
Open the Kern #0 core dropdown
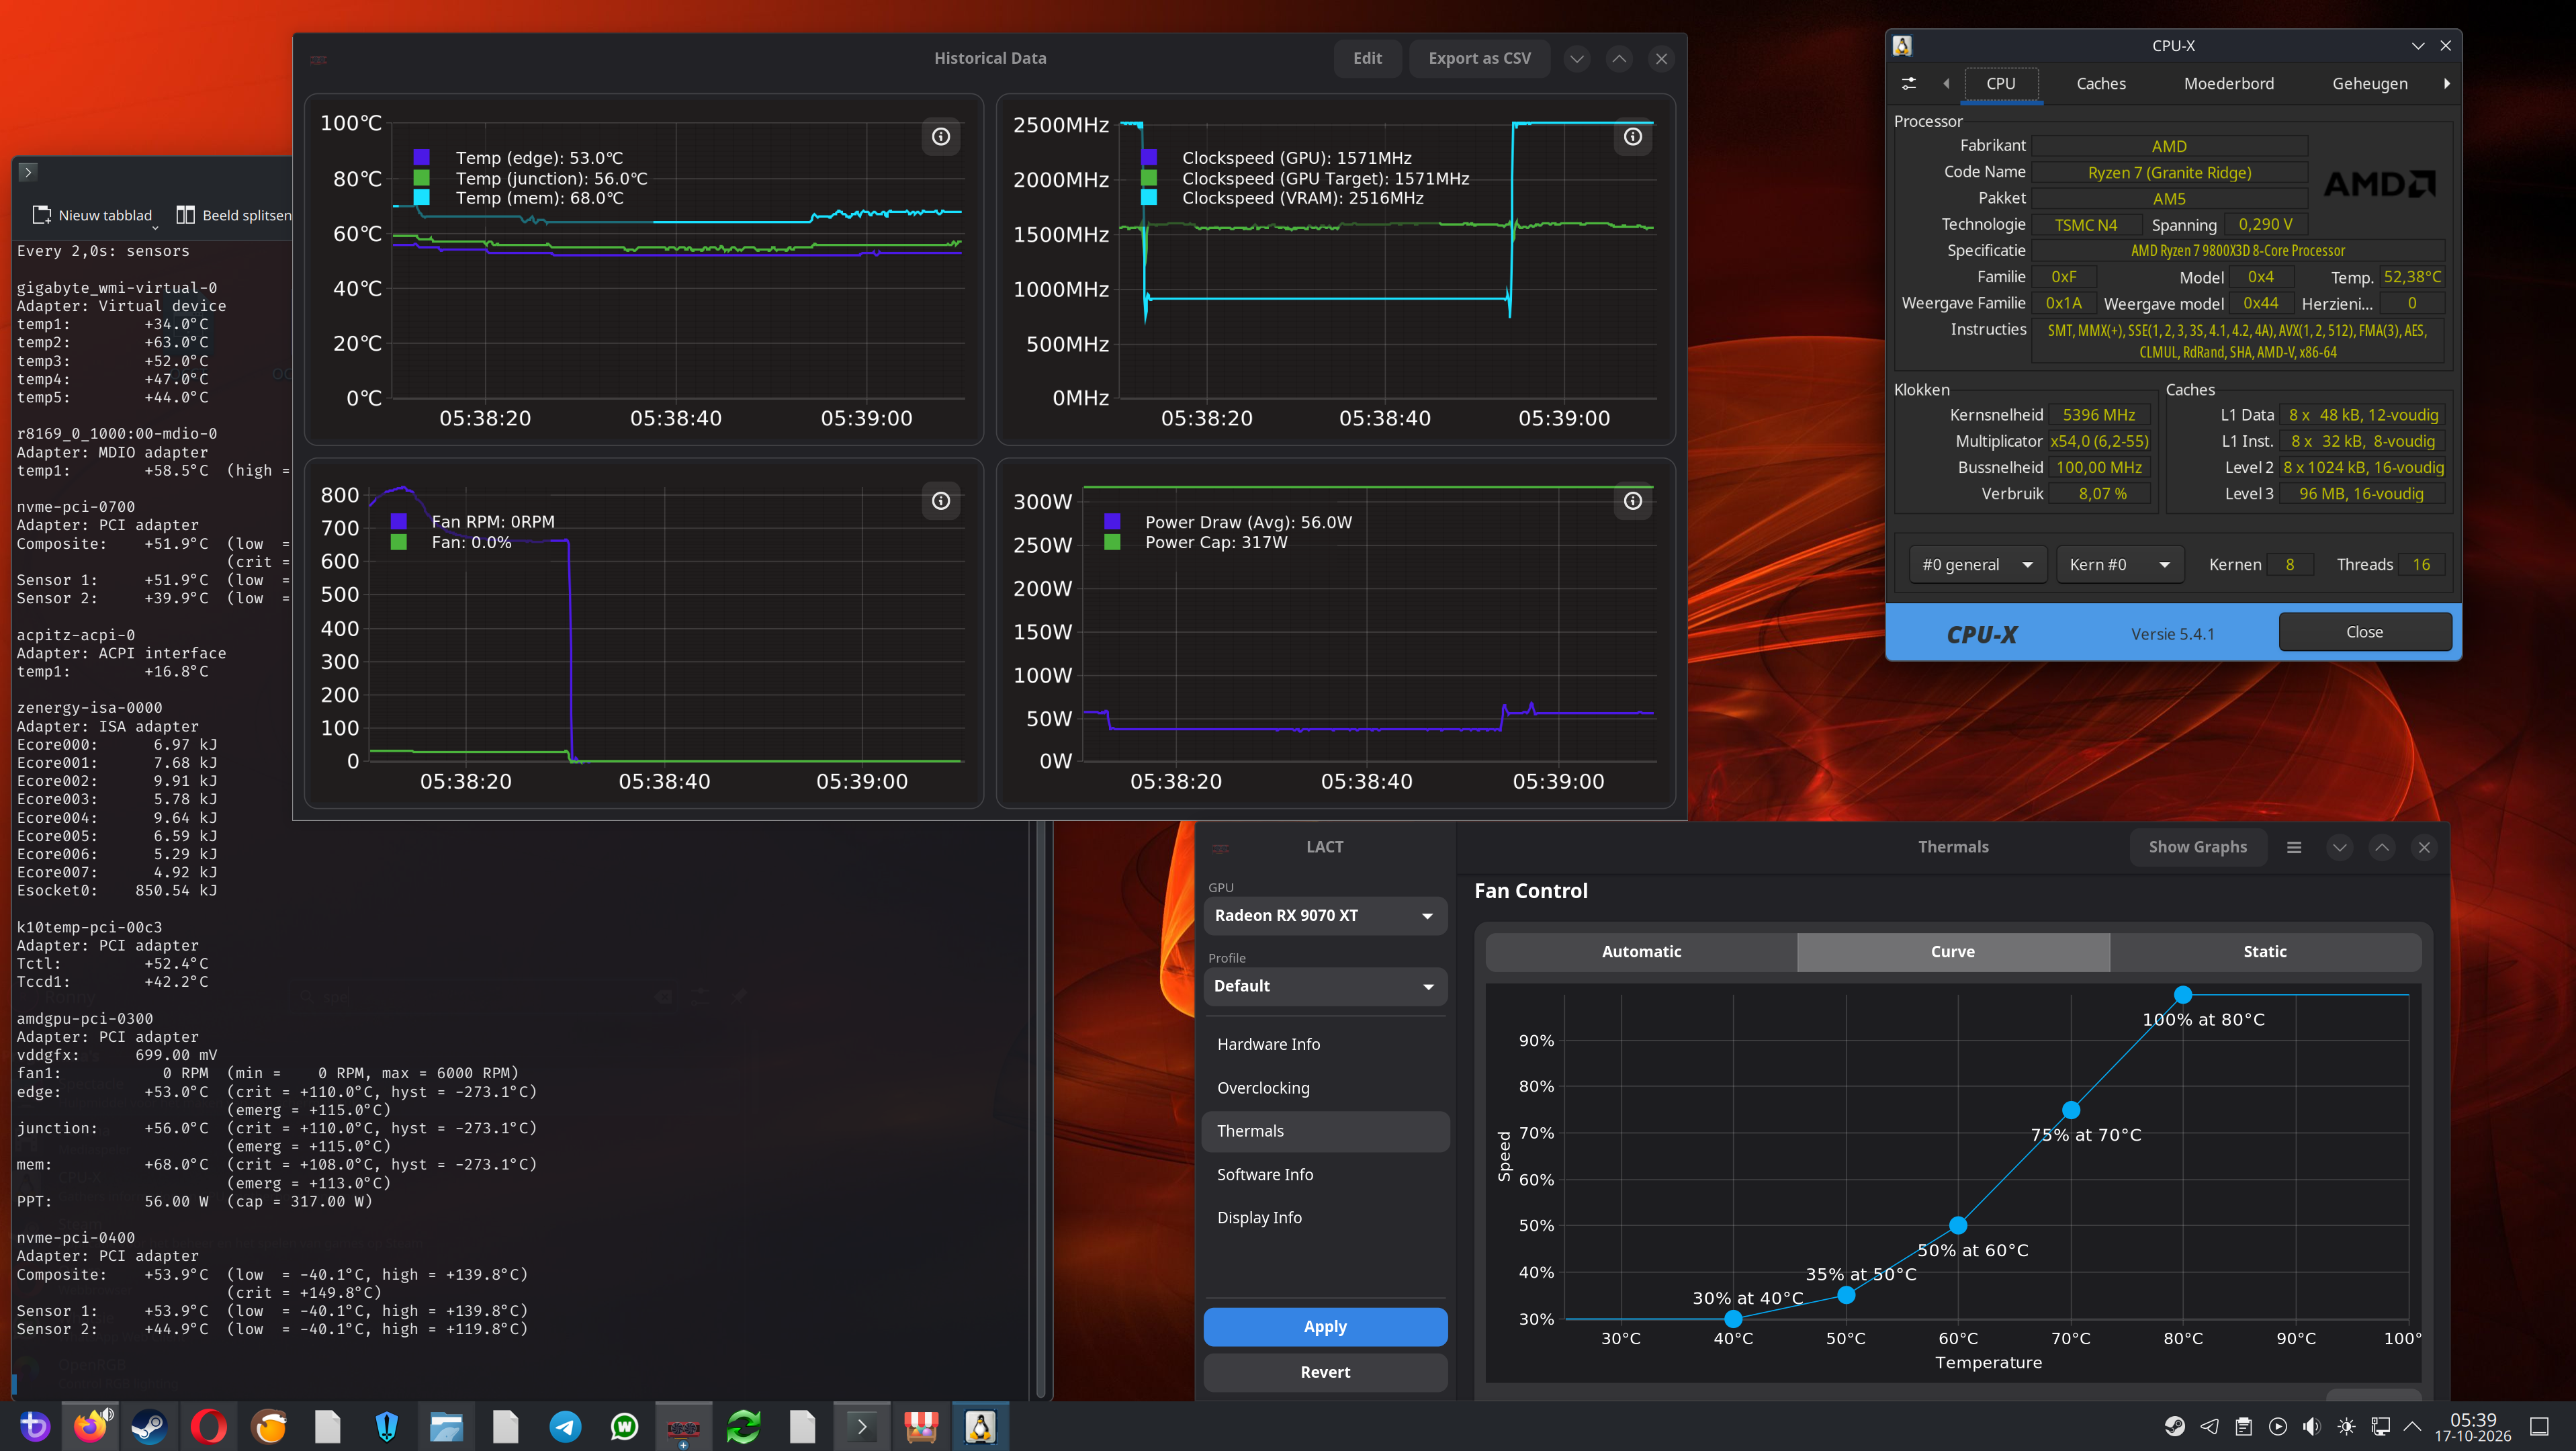click(2119, 565)
